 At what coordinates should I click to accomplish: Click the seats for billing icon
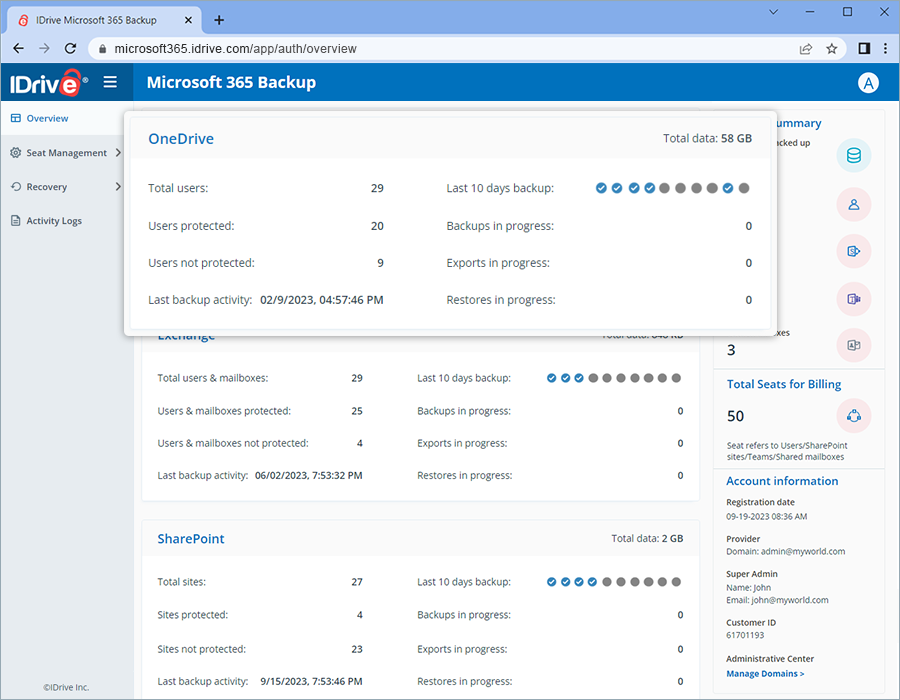854,416
